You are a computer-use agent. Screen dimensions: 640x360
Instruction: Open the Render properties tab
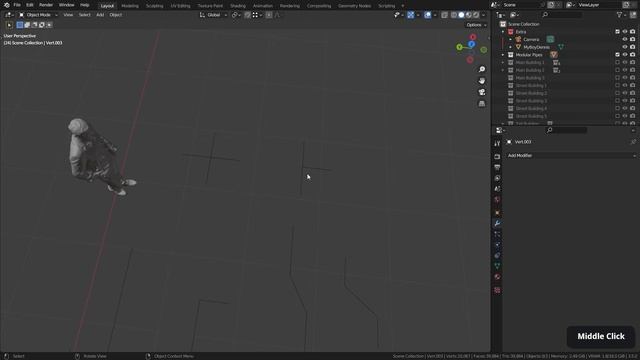coord(497,157)
